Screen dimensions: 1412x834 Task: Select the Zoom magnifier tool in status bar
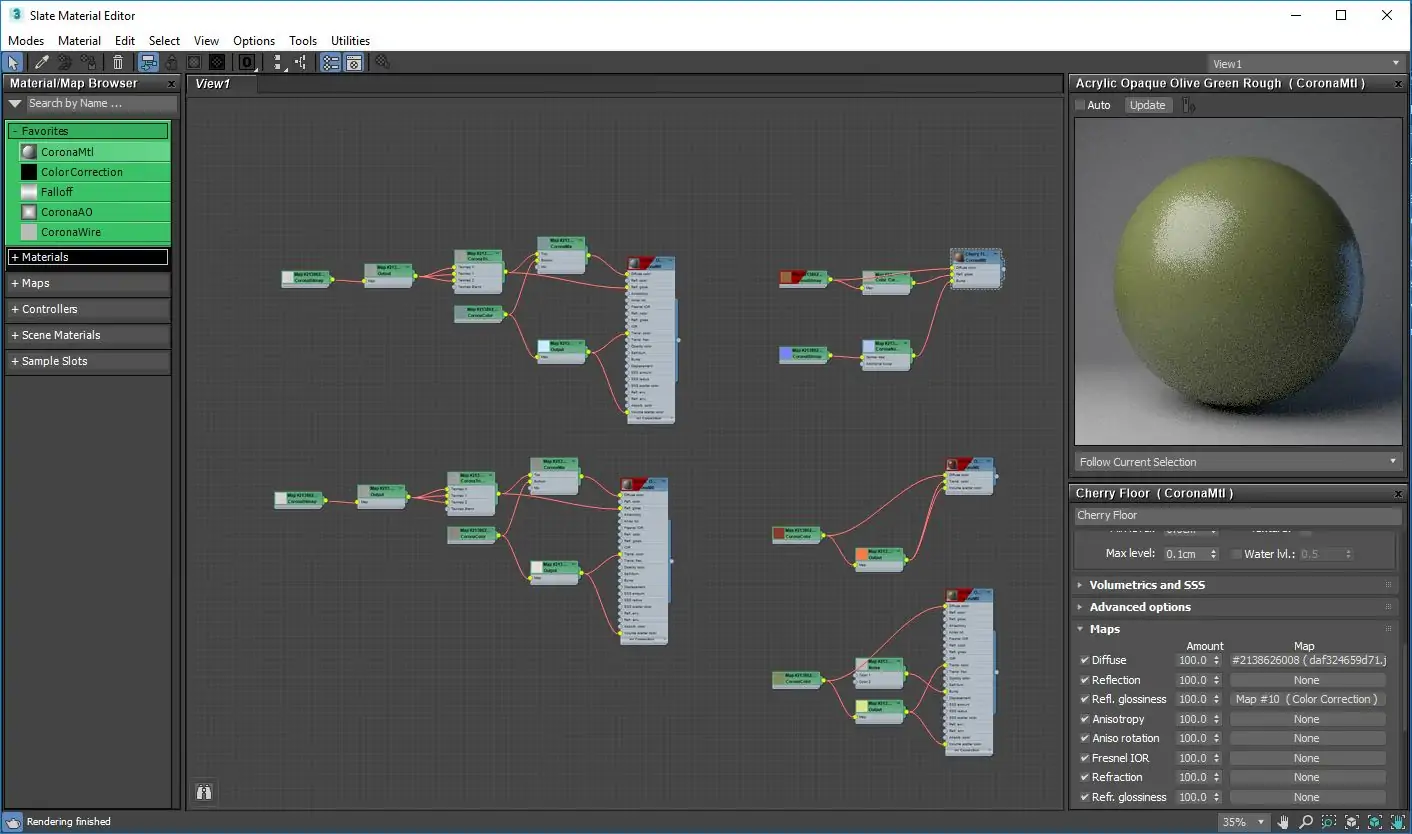1306,822
